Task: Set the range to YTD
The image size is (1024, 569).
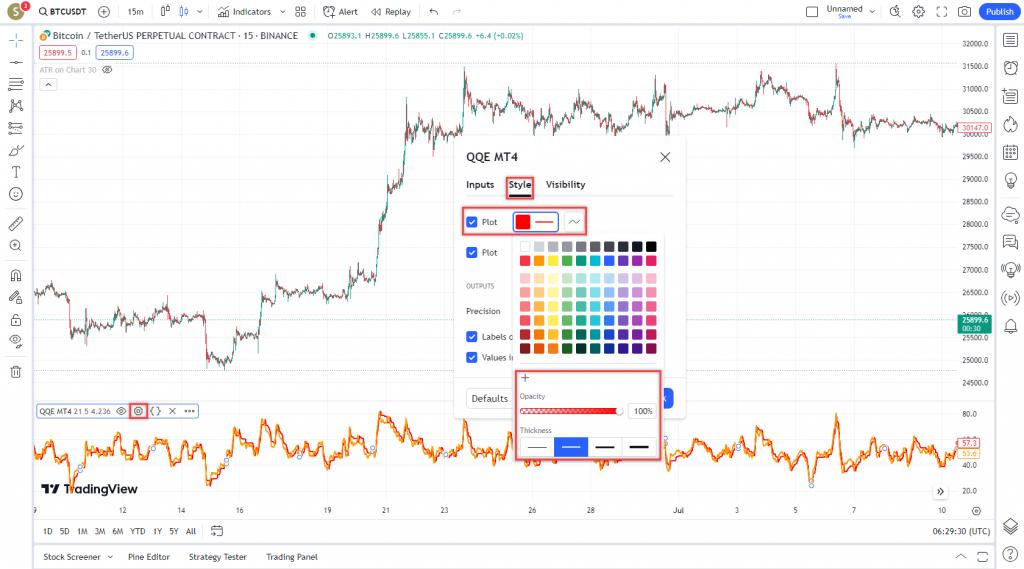Action: 138,532
